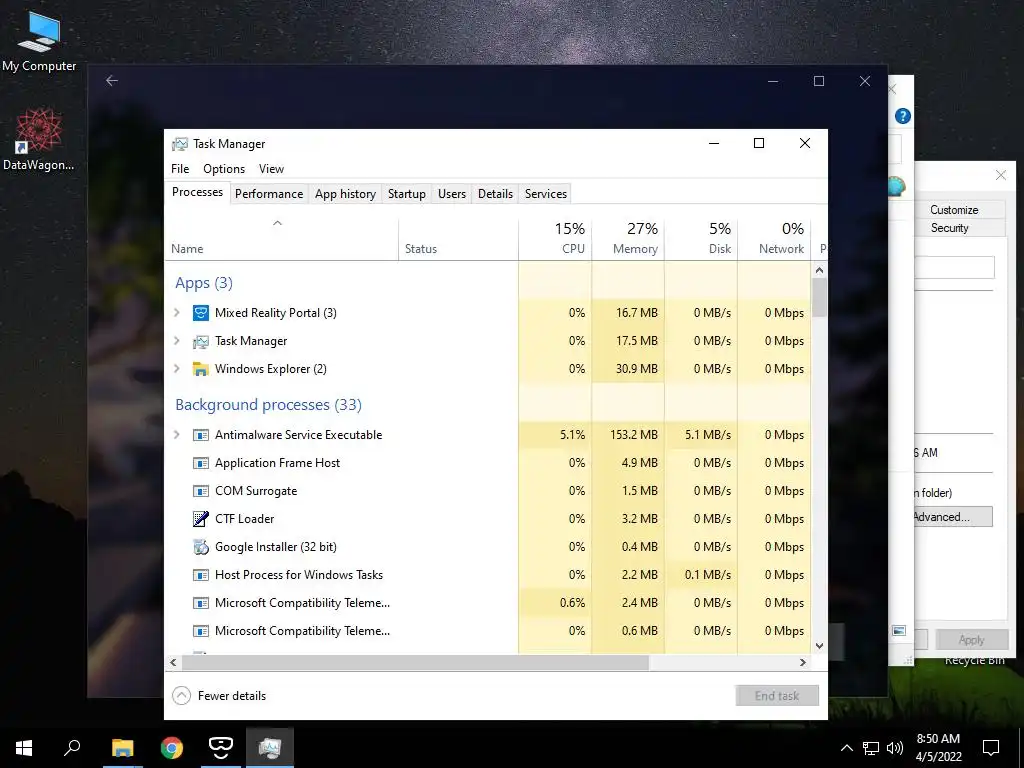Open My Computer desktop icon

(x=39, y=39)
